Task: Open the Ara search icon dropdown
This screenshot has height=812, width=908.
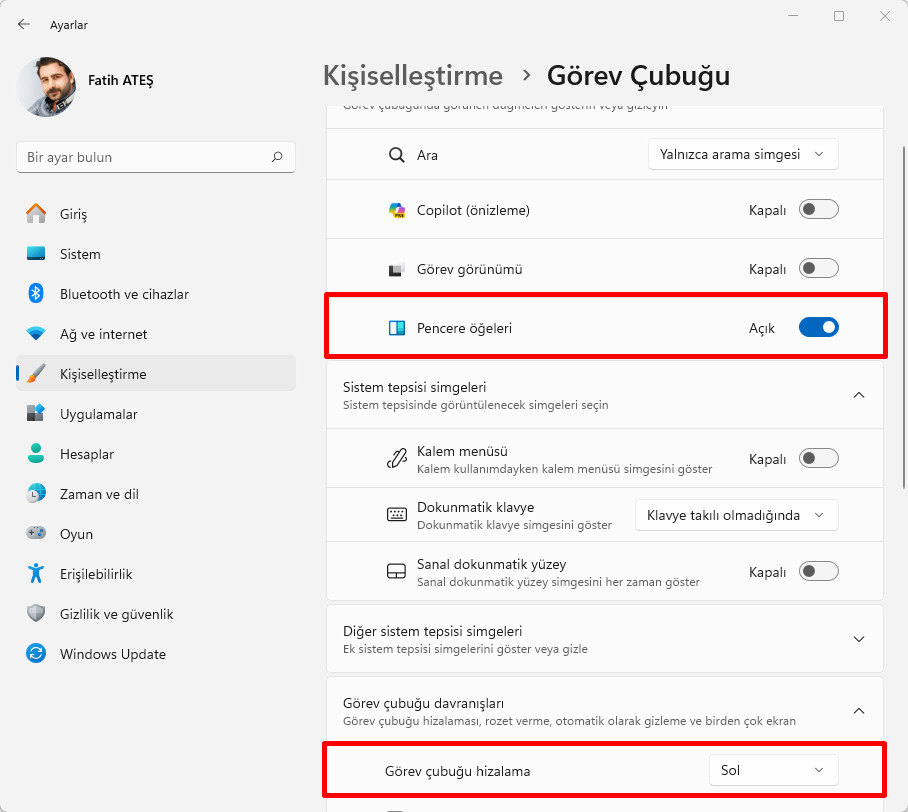Action: tap(743, 154)
